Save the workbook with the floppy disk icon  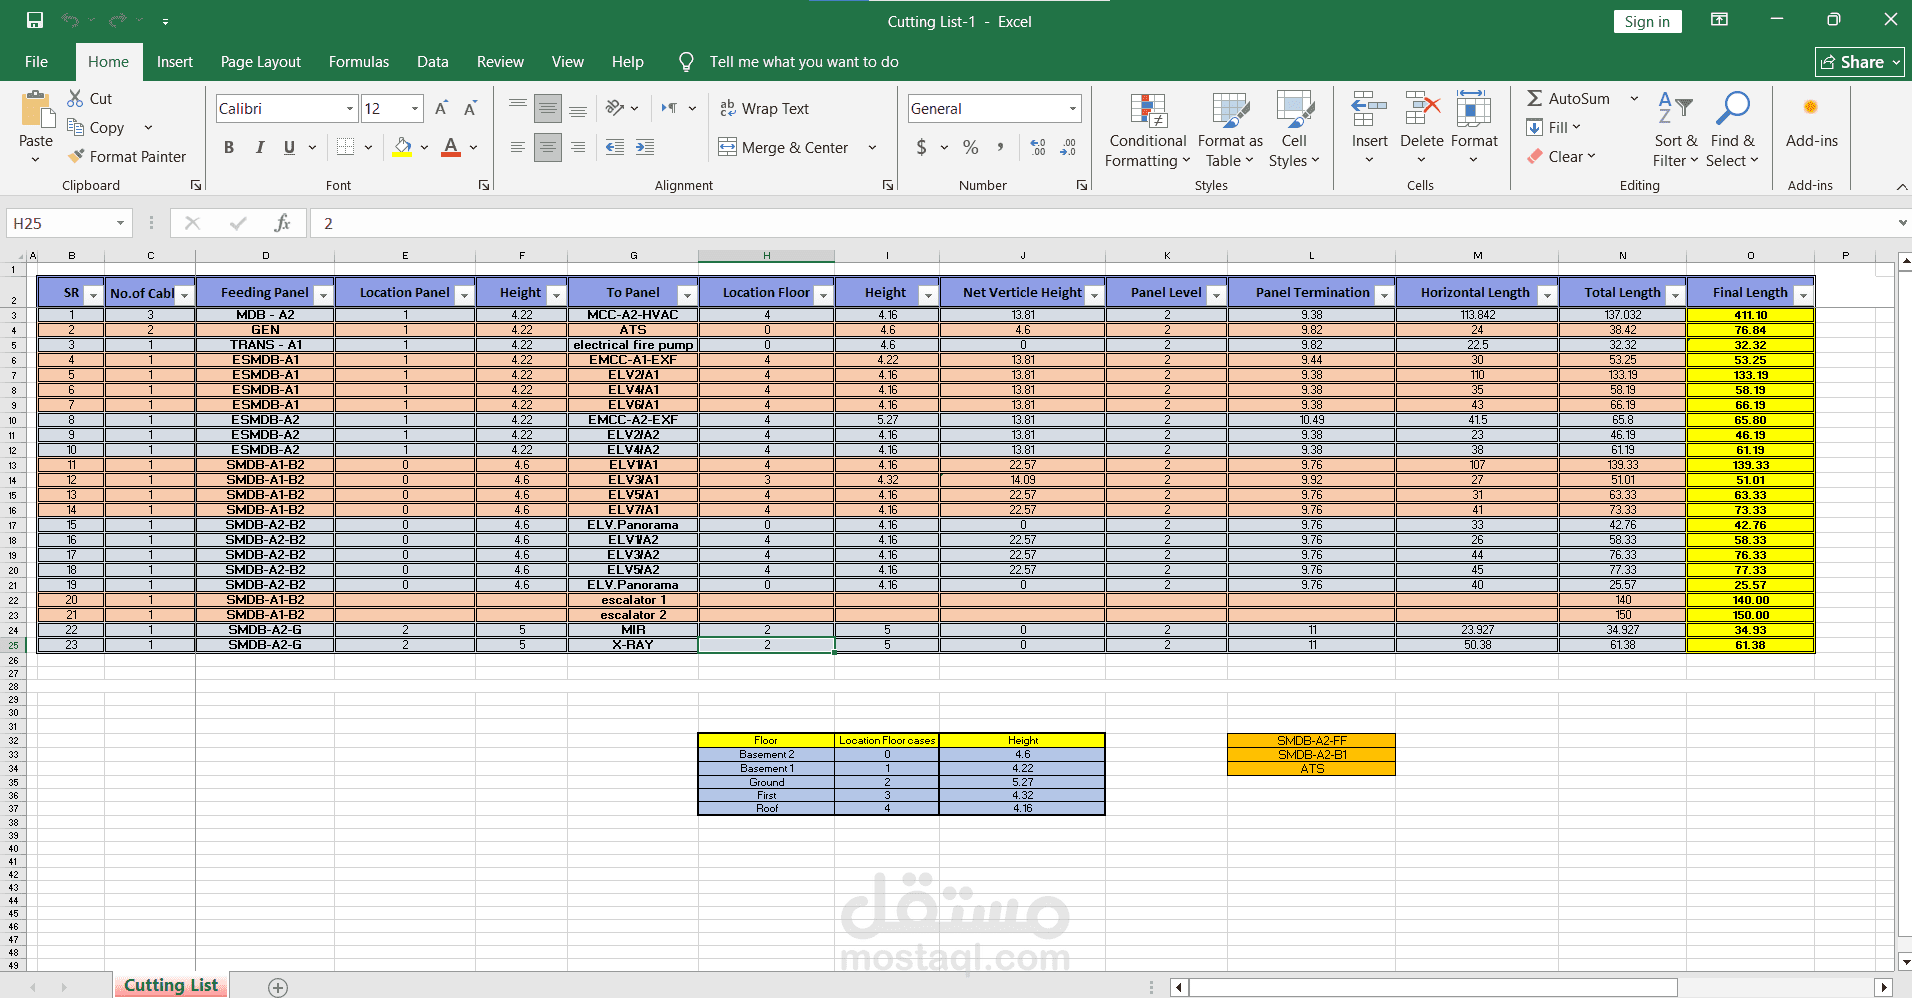coord(35,20)
